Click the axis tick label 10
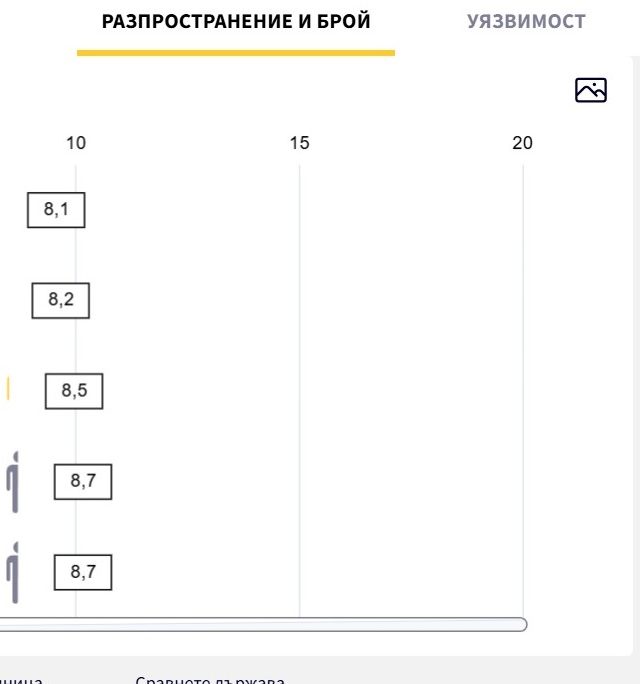This screenshot has width=640, height=684. click(76, 143)
